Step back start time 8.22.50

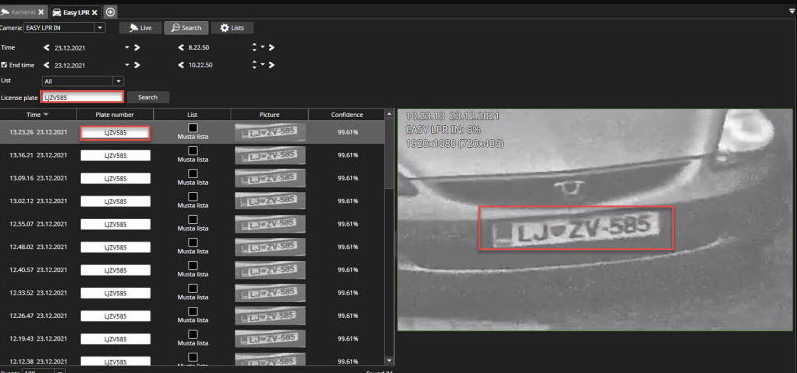[180, 48]
